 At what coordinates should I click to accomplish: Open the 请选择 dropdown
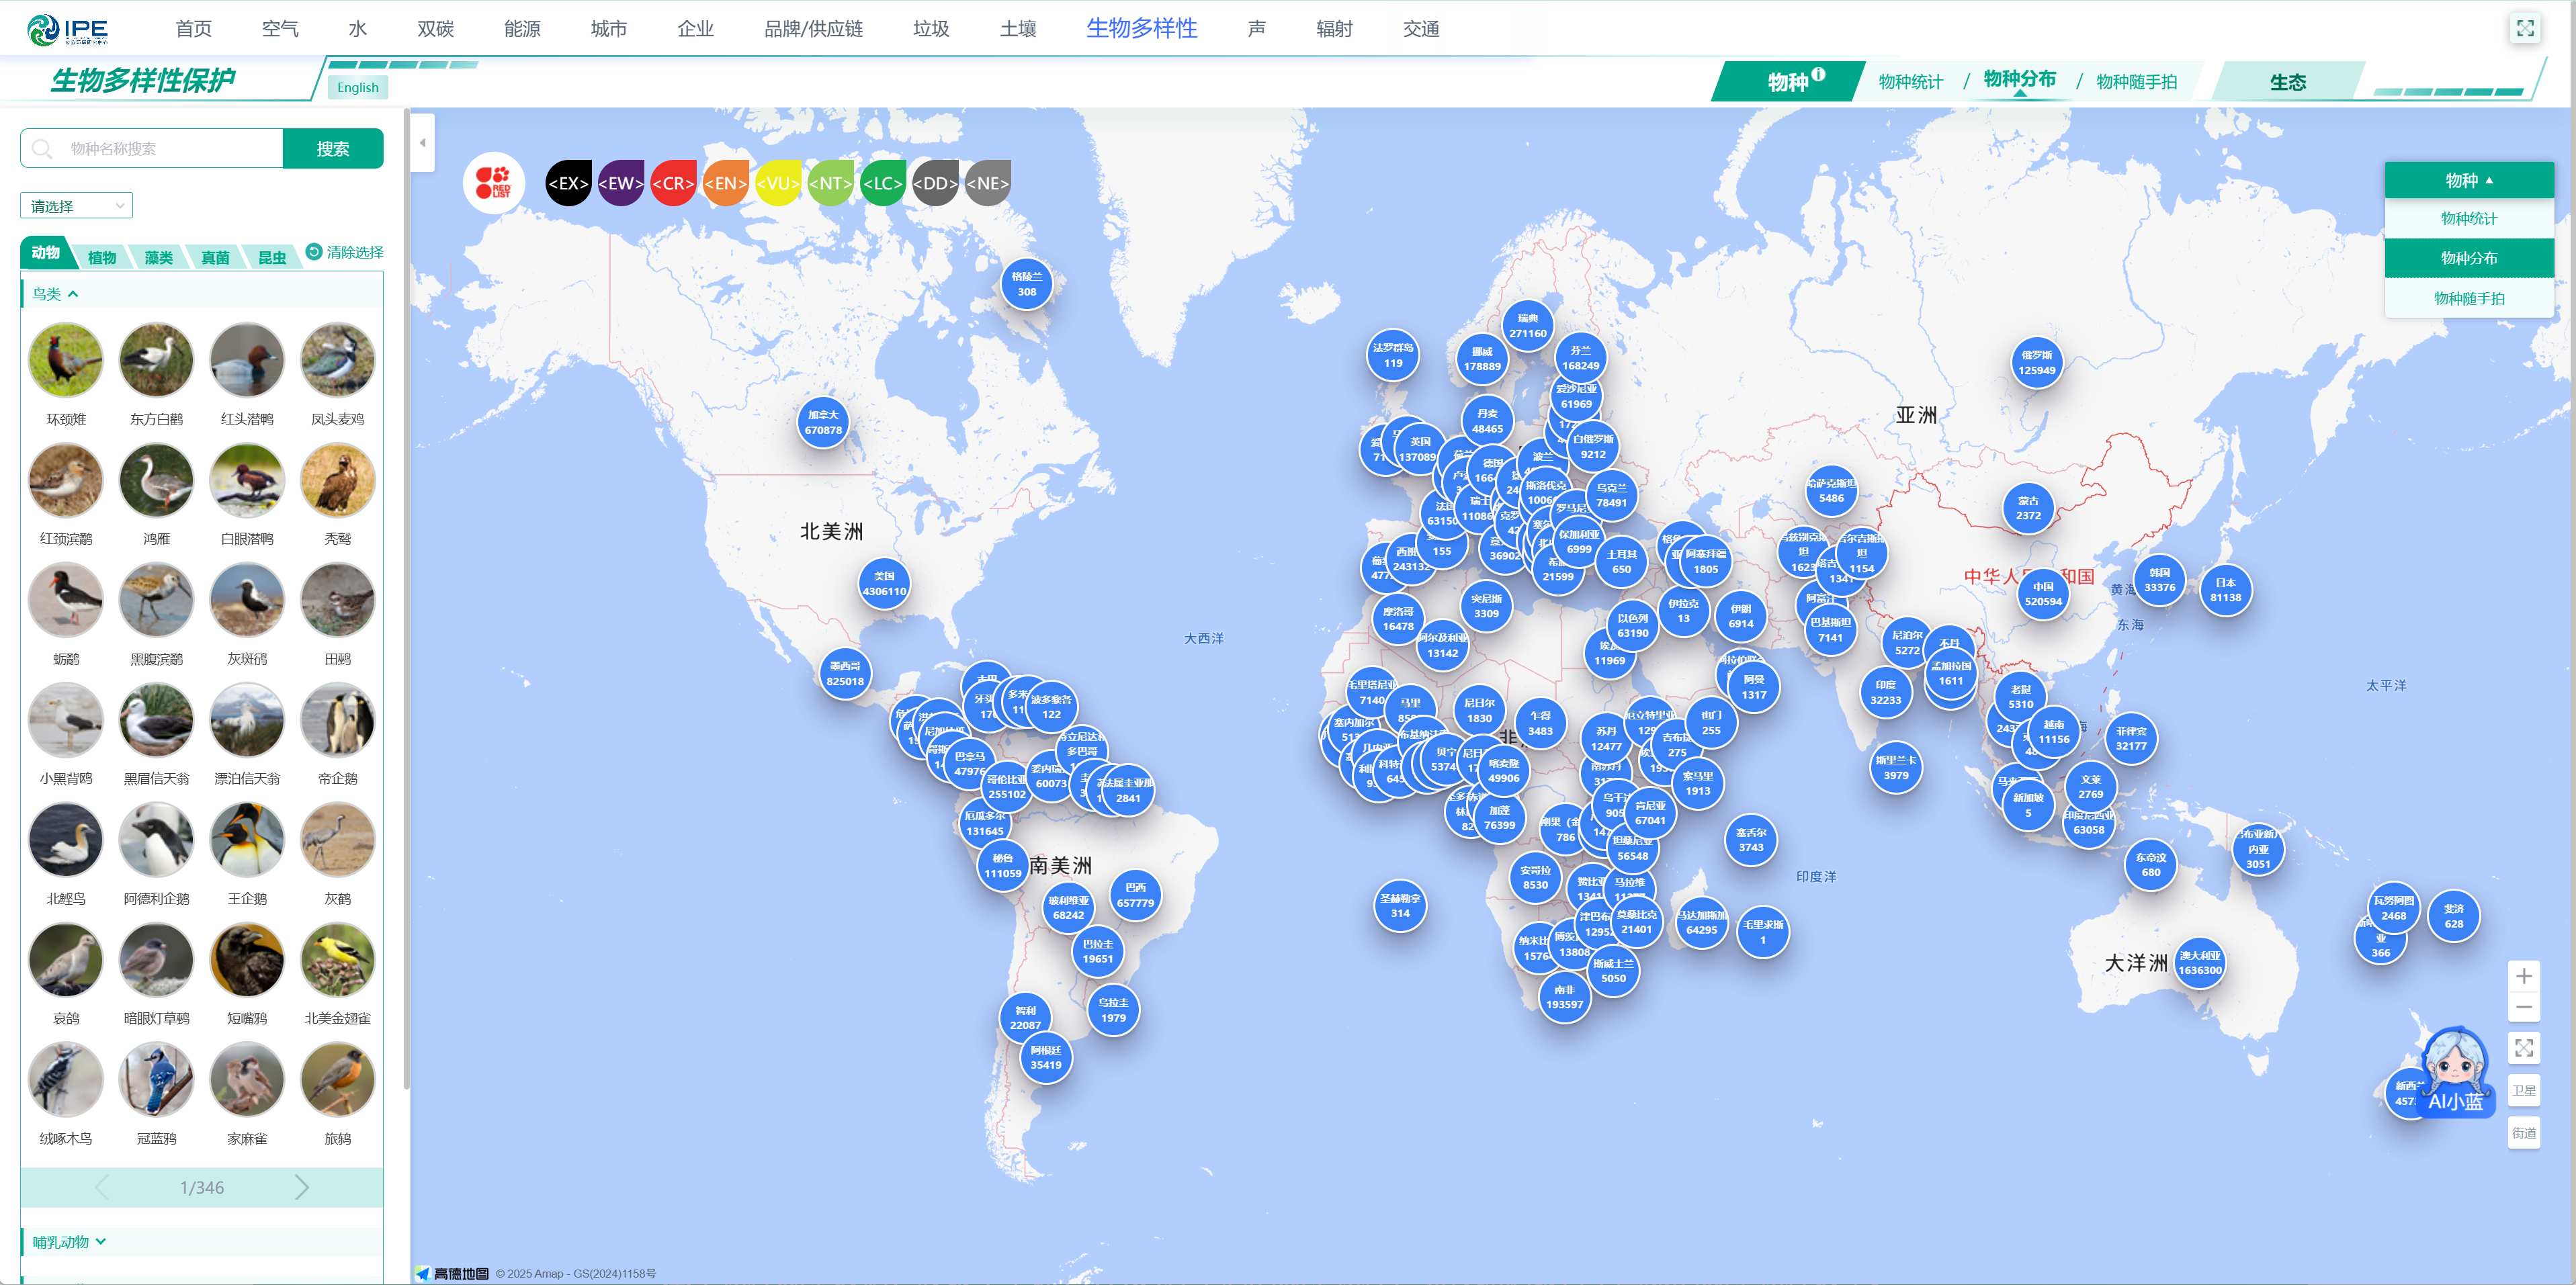(x=76, y=206)
